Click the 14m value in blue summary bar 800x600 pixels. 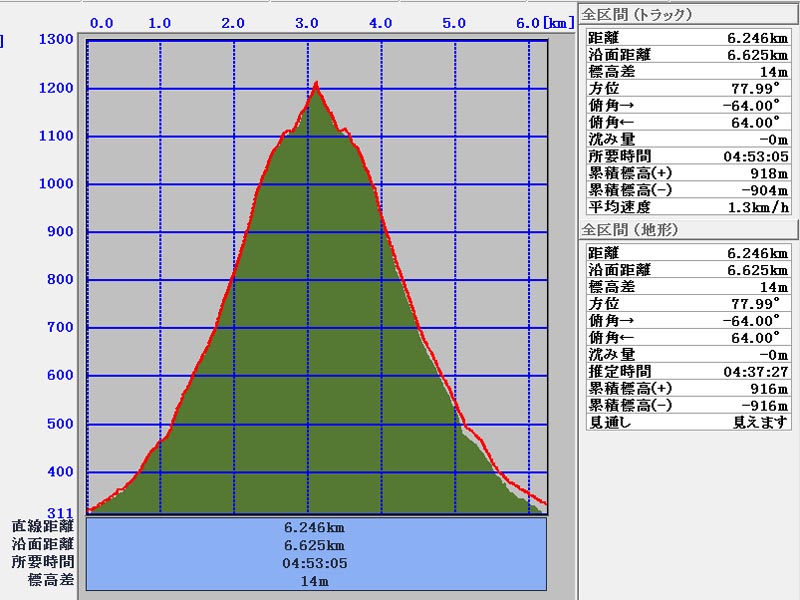click(x=316, y=581)
